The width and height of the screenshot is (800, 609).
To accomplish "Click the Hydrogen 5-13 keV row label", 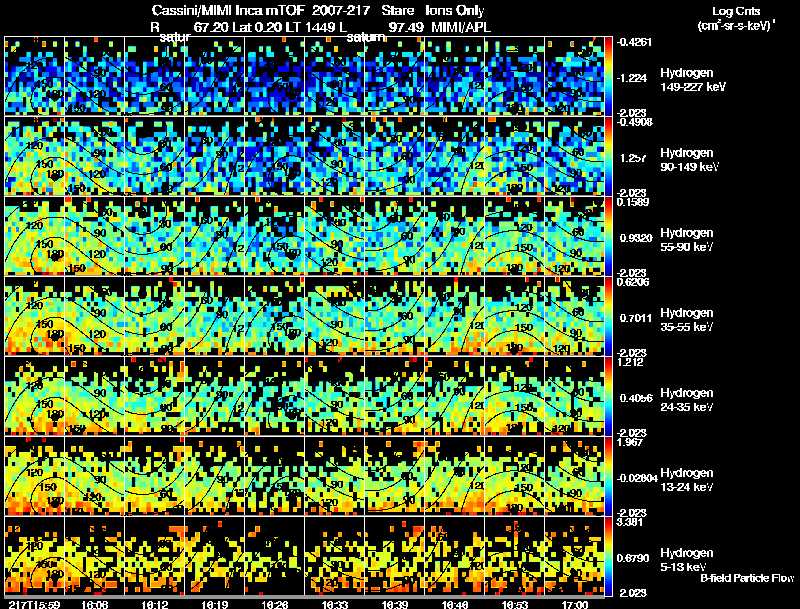I will (687, 560).
